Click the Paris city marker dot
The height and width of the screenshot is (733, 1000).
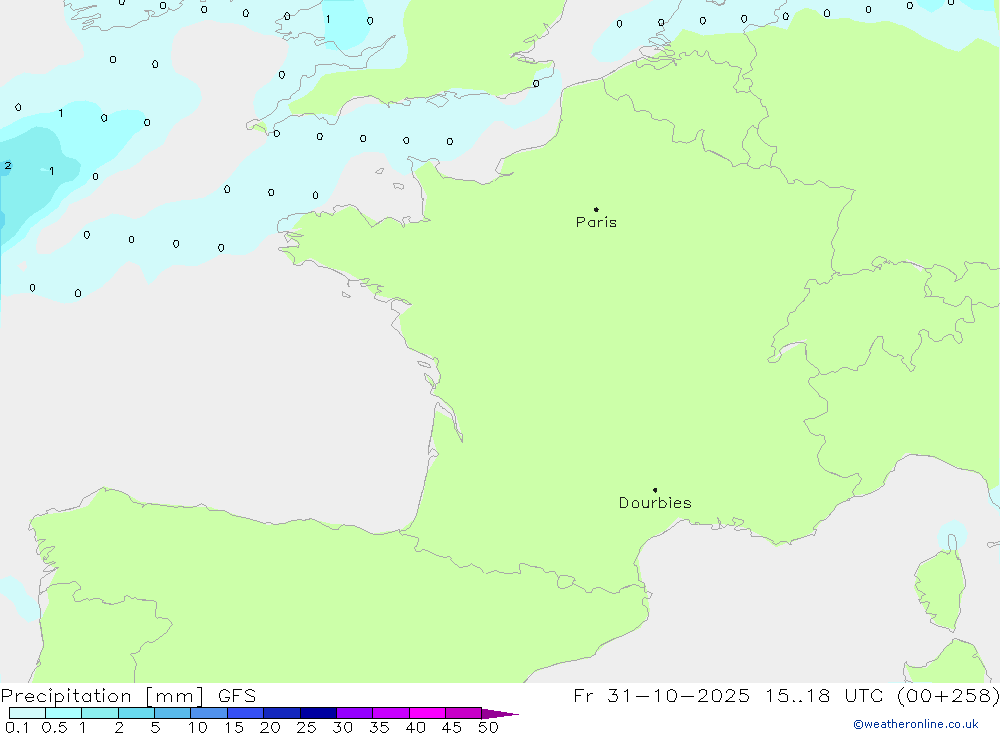click(596, 209)
